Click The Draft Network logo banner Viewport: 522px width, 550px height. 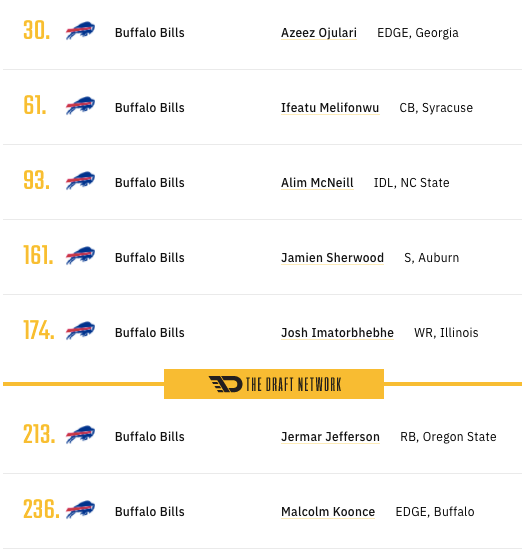coord(274,384)
